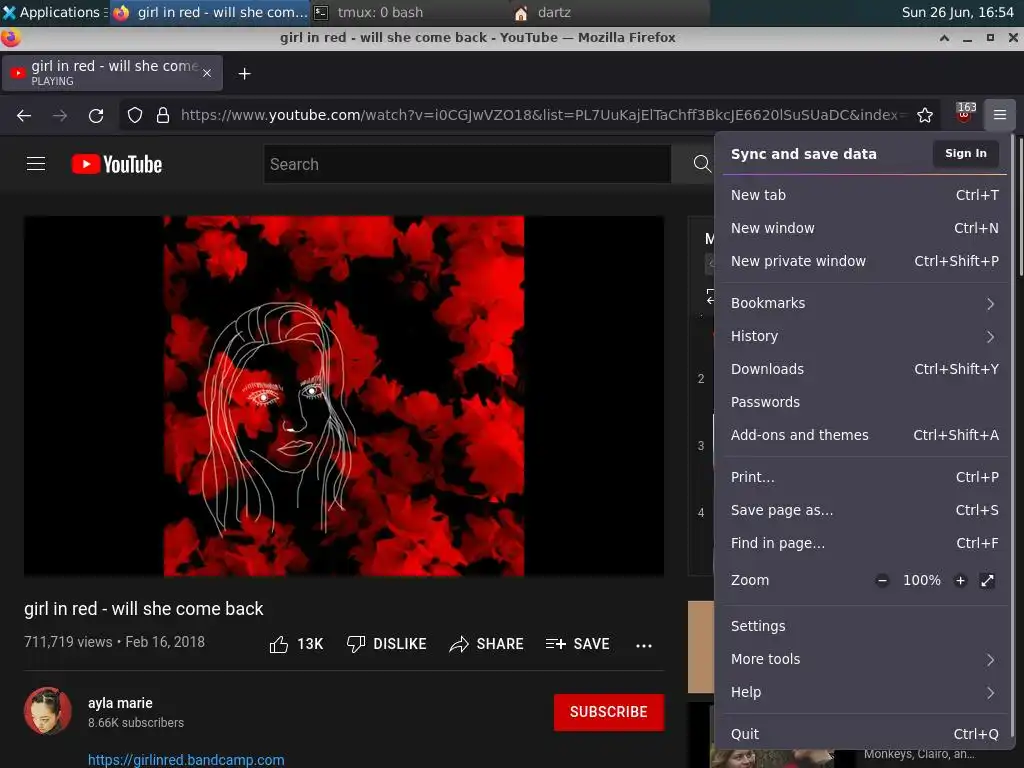Expand the Help submenu
This screenshot has width=1024, height=768.
(864, 692)
